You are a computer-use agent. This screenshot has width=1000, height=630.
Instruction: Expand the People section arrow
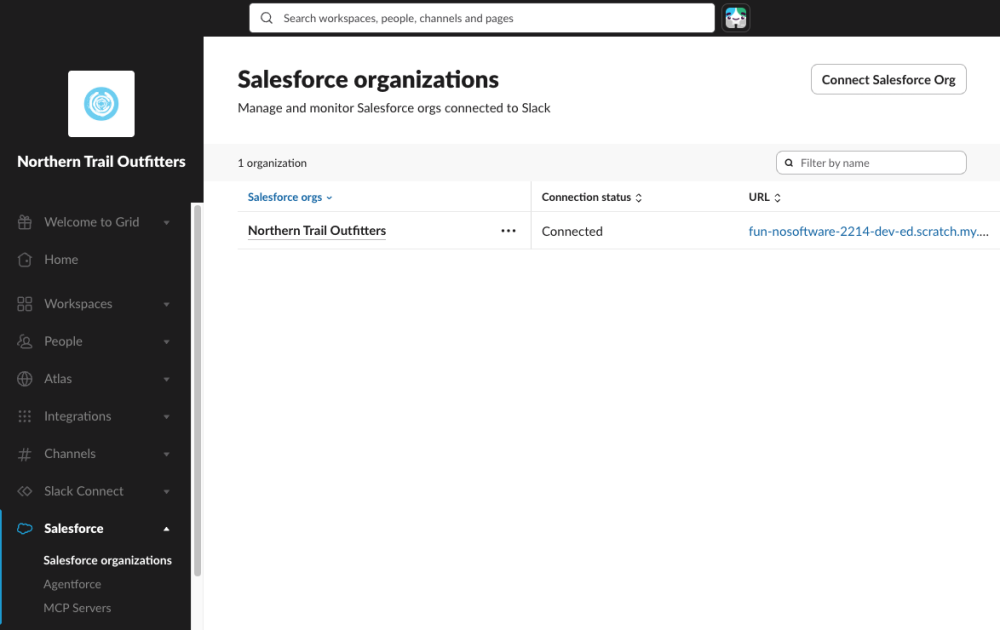(166, 342)
